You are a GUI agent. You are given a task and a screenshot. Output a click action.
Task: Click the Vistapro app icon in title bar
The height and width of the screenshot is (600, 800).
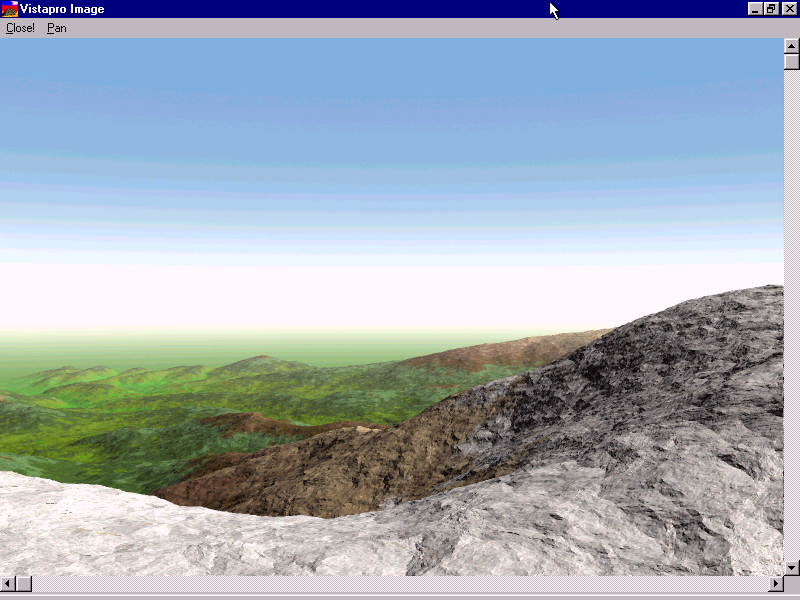pos(10,9)
